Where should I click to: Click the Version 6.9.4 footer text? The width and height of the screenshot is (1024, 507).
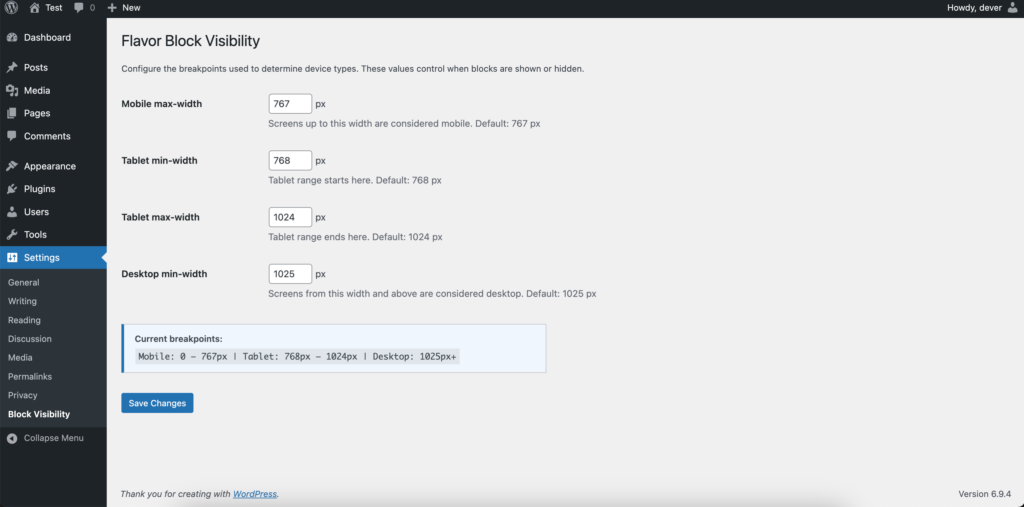[x=985, y=494]
